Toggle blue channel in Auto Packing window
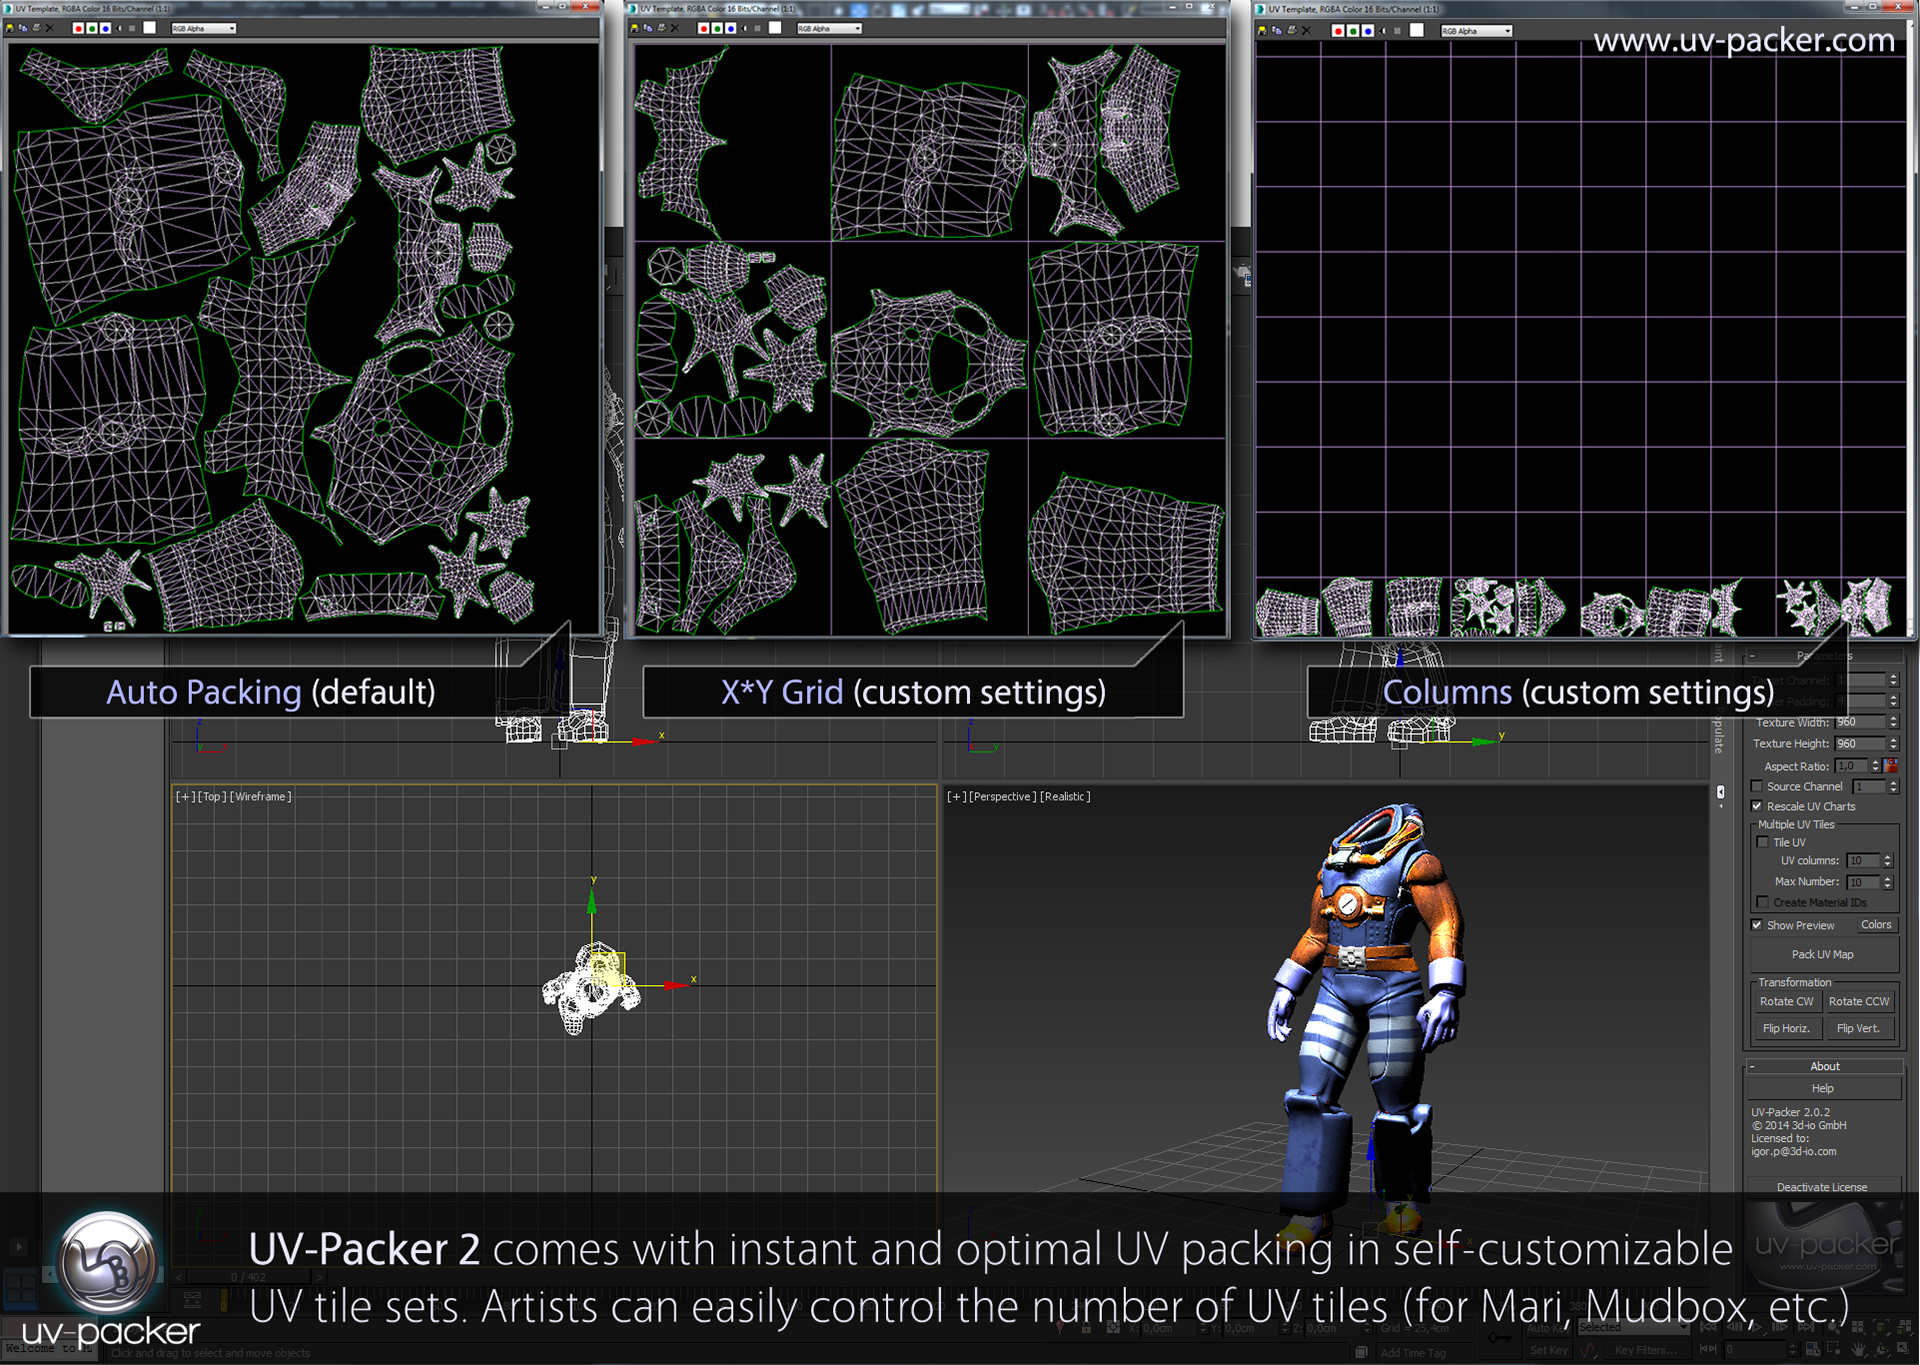 pyautogui.click(x=105, y=28)
